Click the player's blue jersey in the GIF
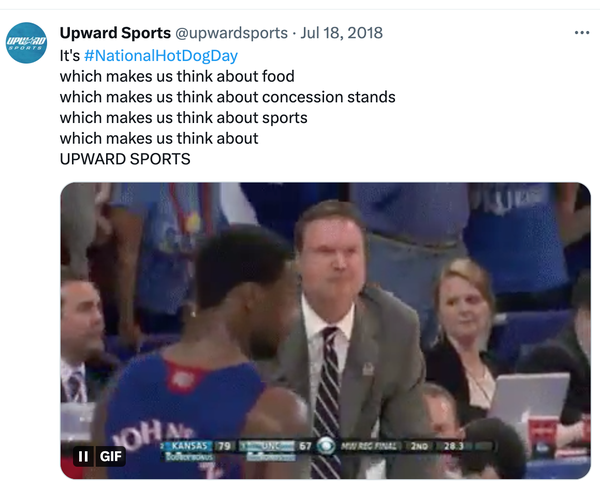The image size is (600, 490). click(x=175, y=410)
